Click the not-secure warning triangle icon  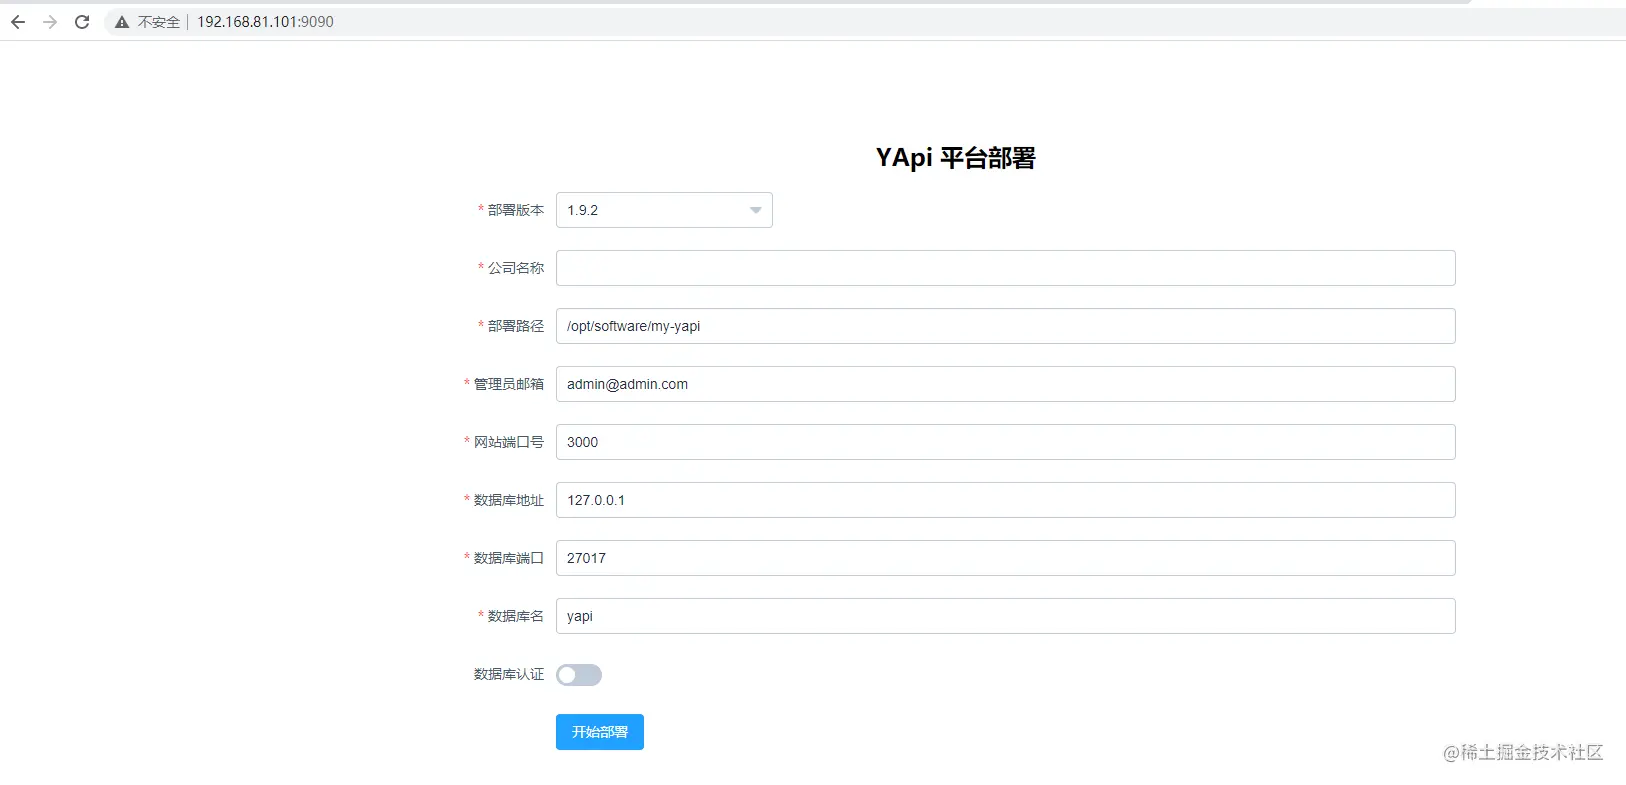pos(122,22)
